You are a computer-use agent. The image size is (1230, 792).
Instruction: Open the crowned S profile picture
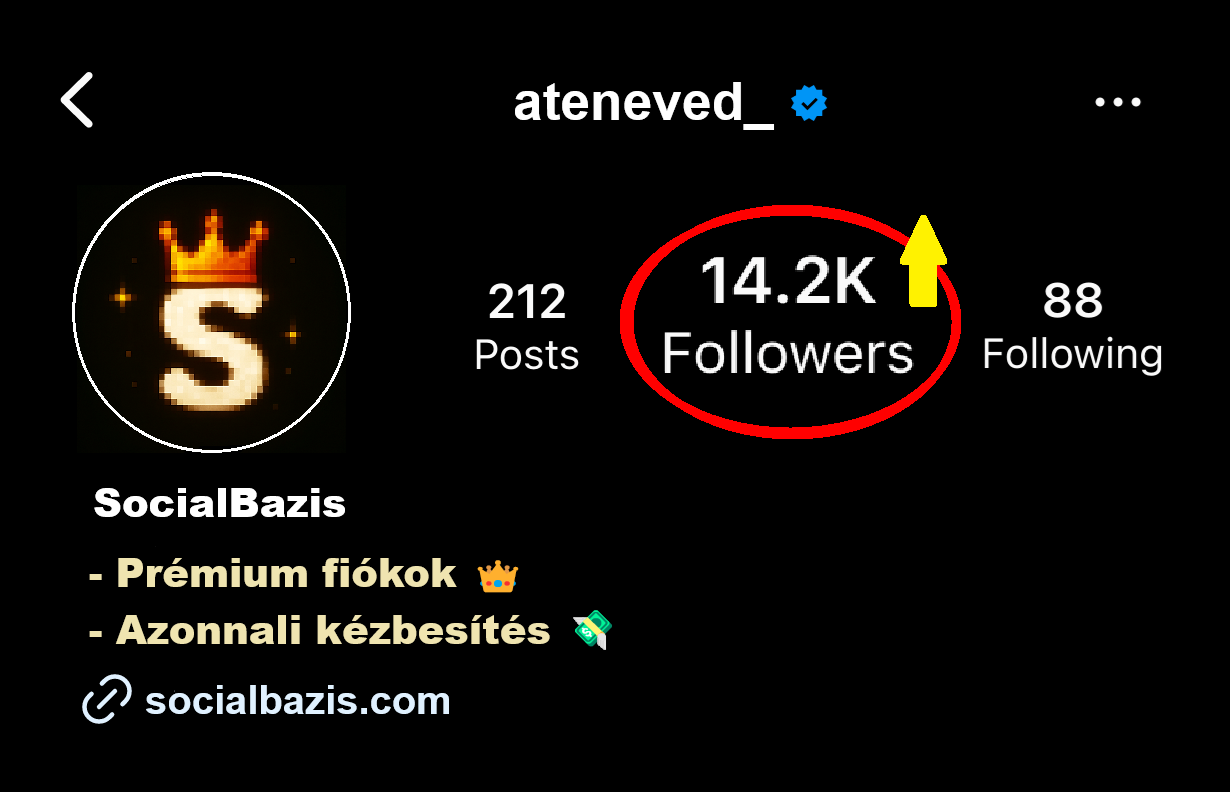pos(212,313)
